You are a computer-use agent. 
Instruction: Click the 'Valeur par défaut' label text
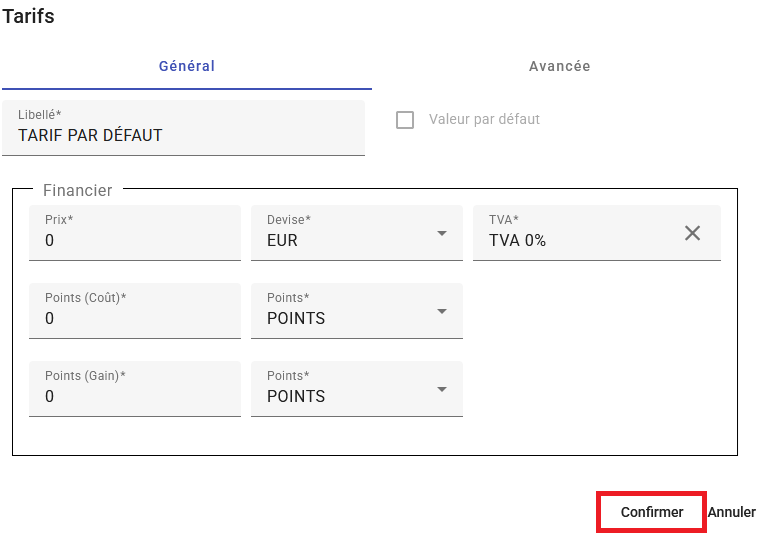(x=484, y=119)
